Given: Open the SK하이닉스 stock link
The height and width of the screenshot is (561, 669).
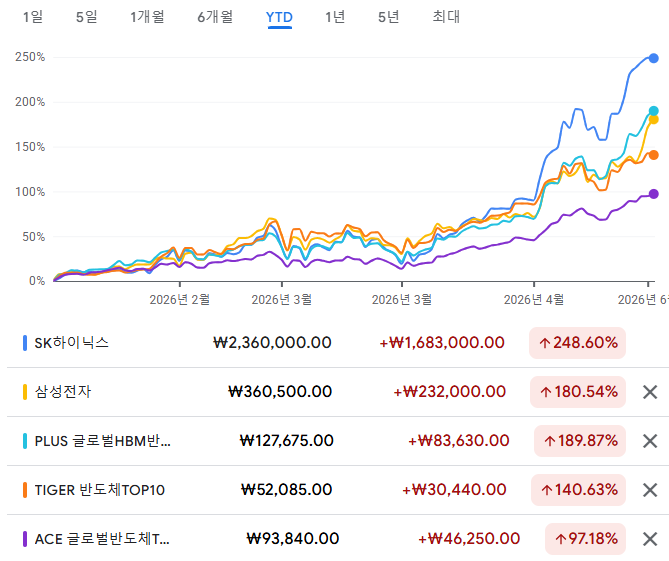Looking at the screenshot, I should point(71,343).
